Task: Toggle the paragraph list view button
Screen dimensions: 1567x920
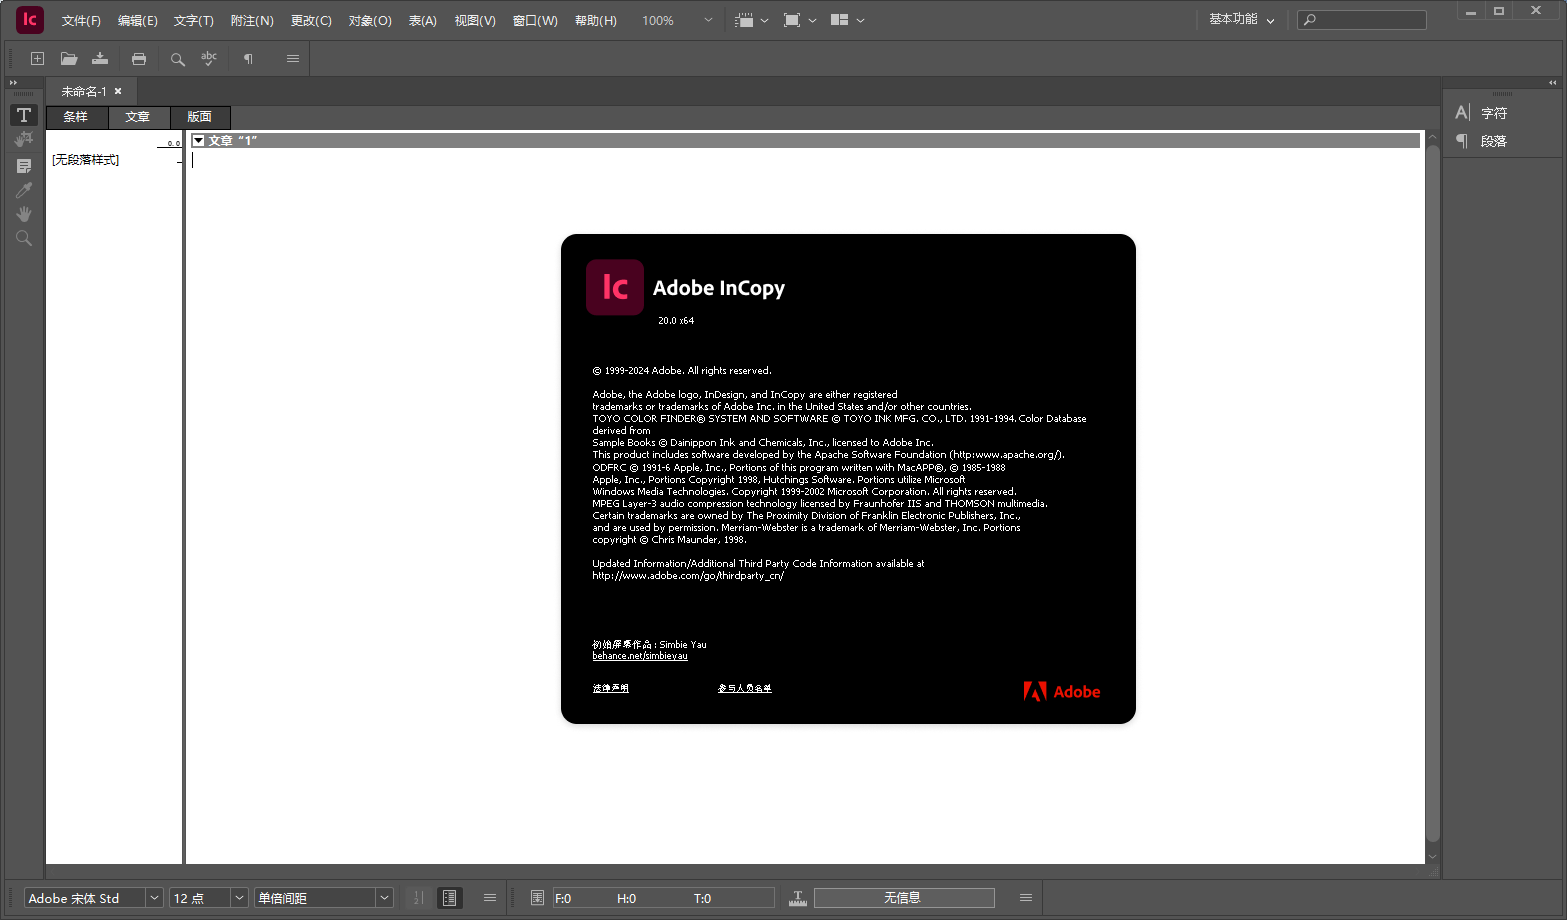Action: pyautogui.click(x=450, y=897)
